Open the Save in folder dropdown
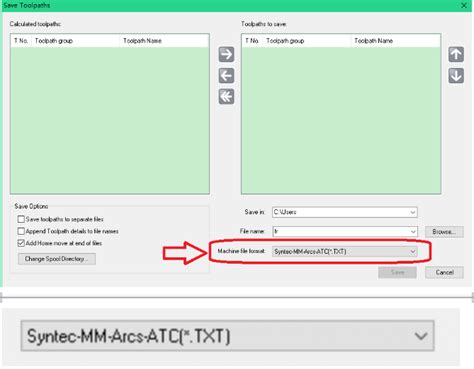 click(x=413, y=212)
